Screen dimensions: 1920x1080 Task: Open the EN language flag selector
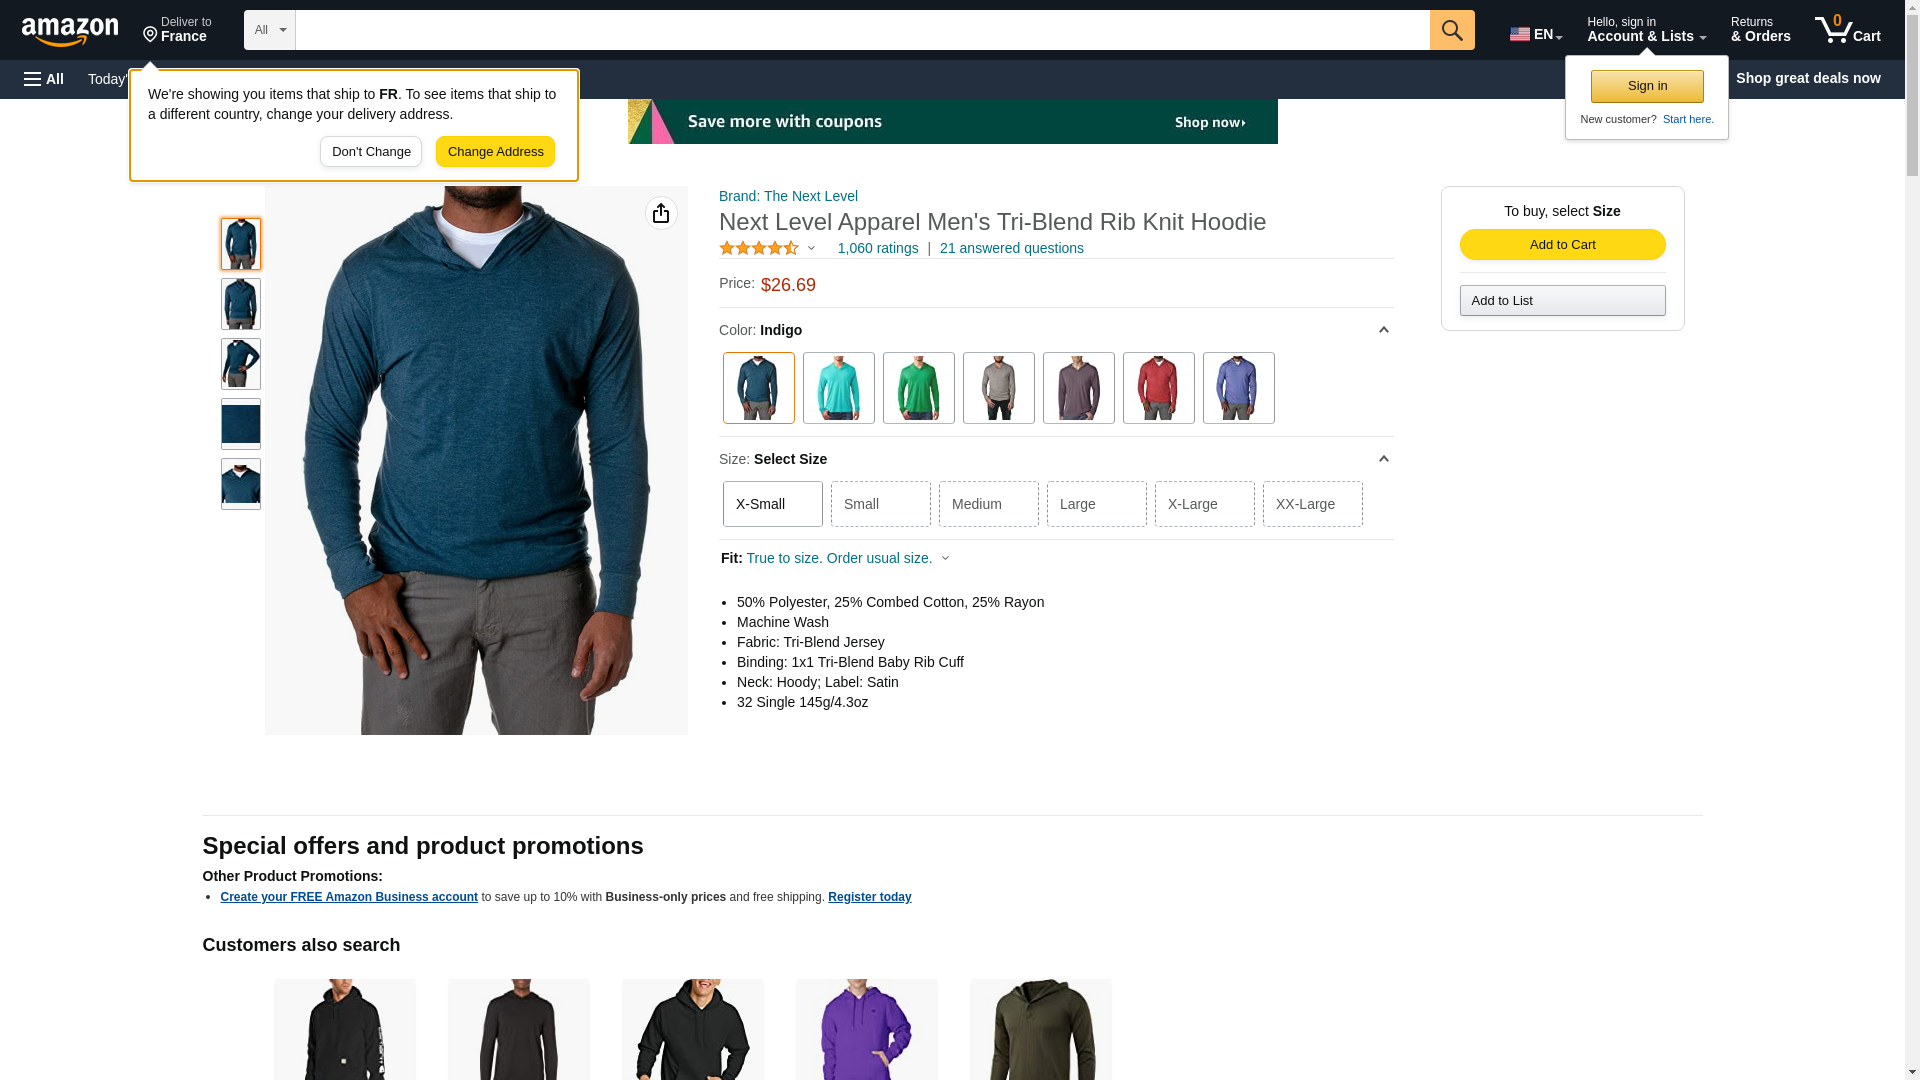(x=1536, y=33)
